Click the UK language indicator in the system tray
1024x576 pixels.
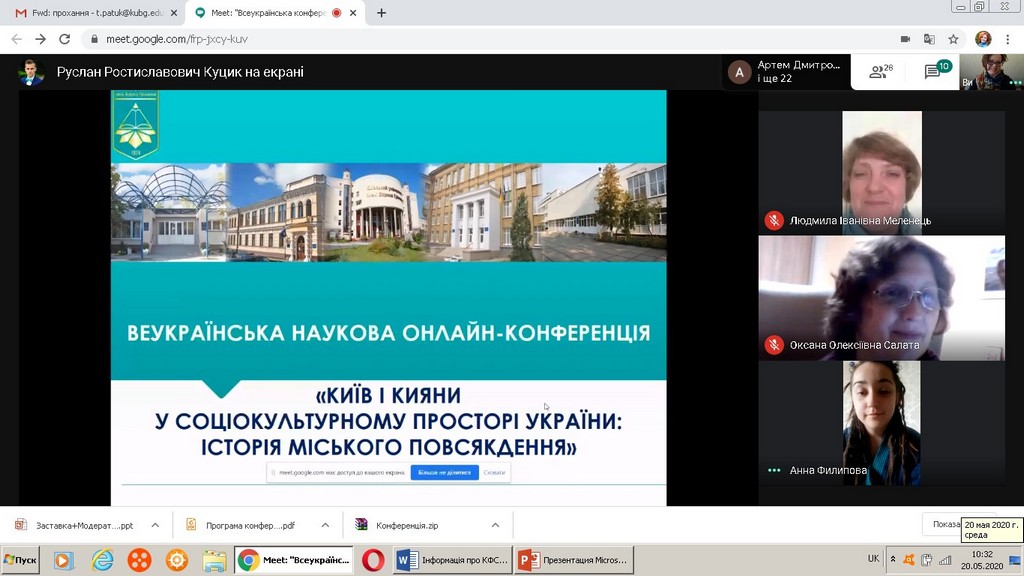click(872, 559)
